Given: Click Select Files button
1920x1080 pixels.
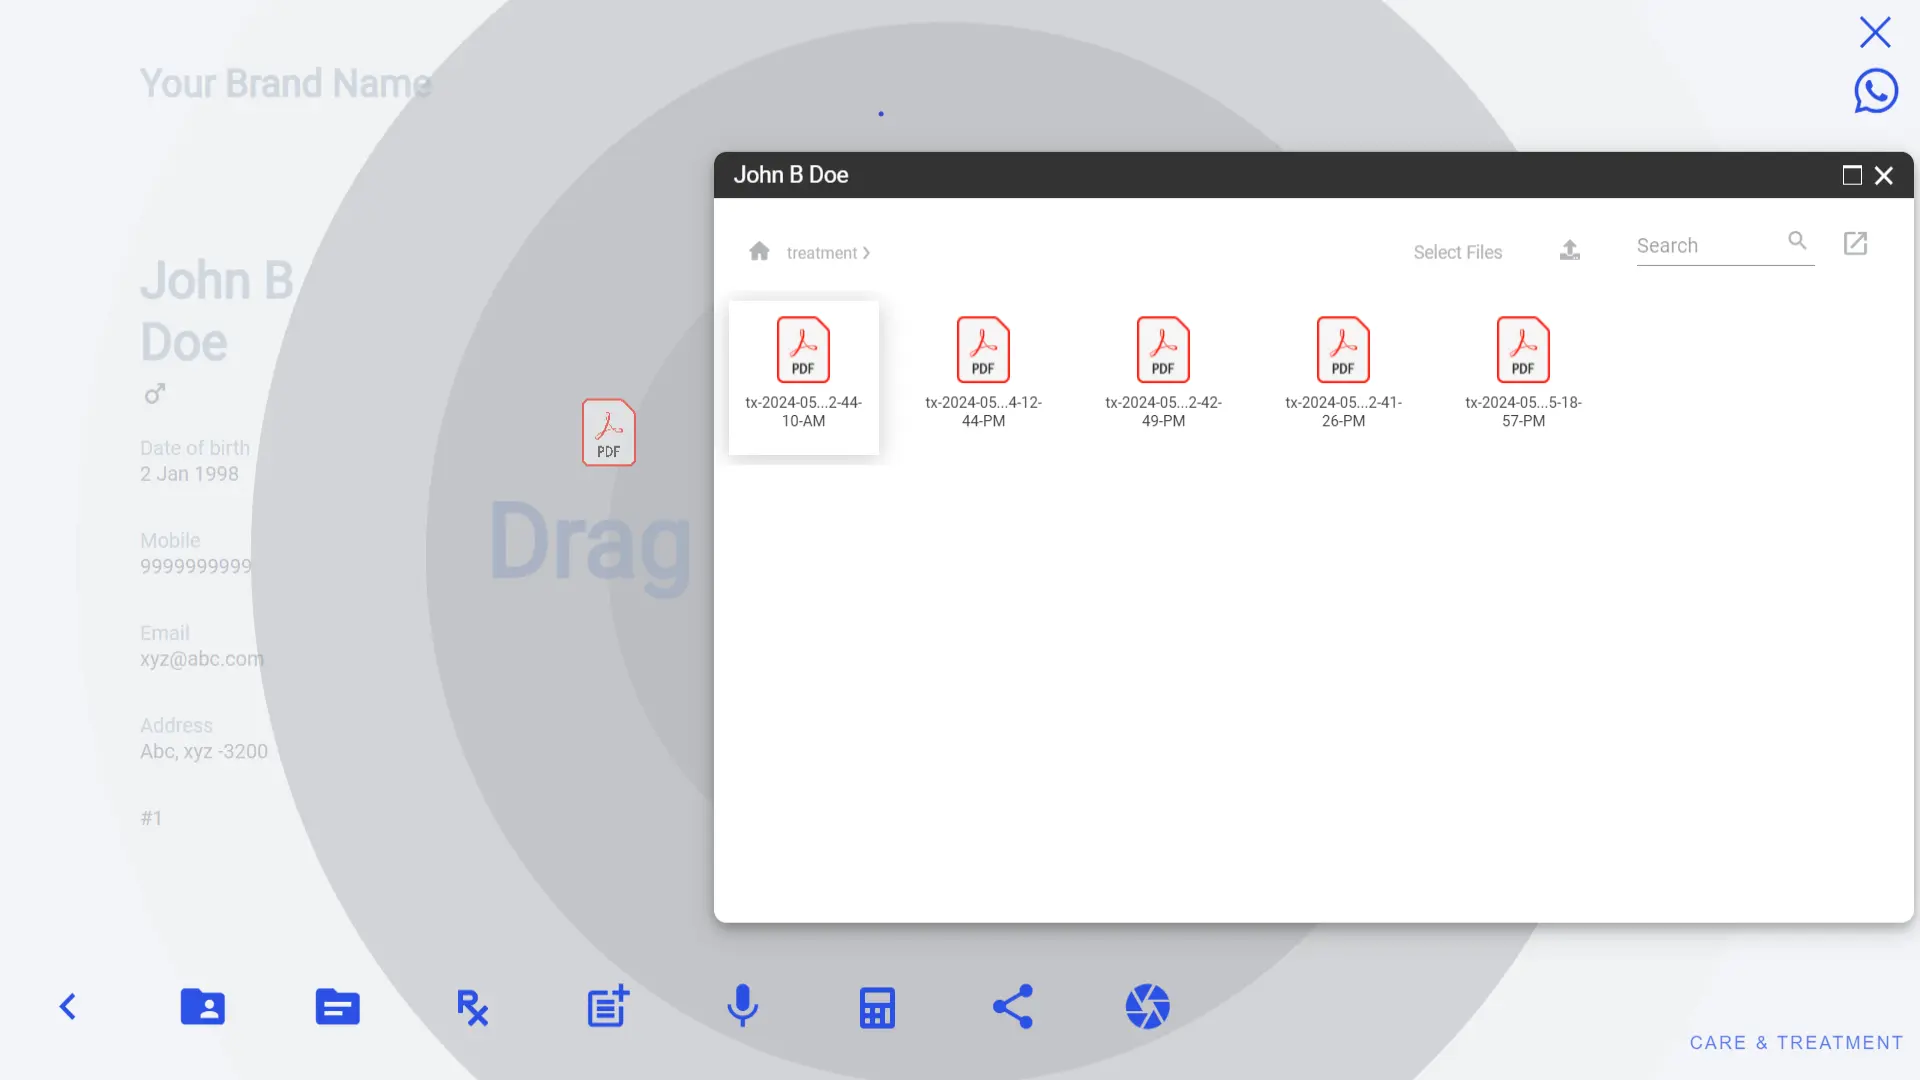Looking at the screenshot, I should [1457, 251].
